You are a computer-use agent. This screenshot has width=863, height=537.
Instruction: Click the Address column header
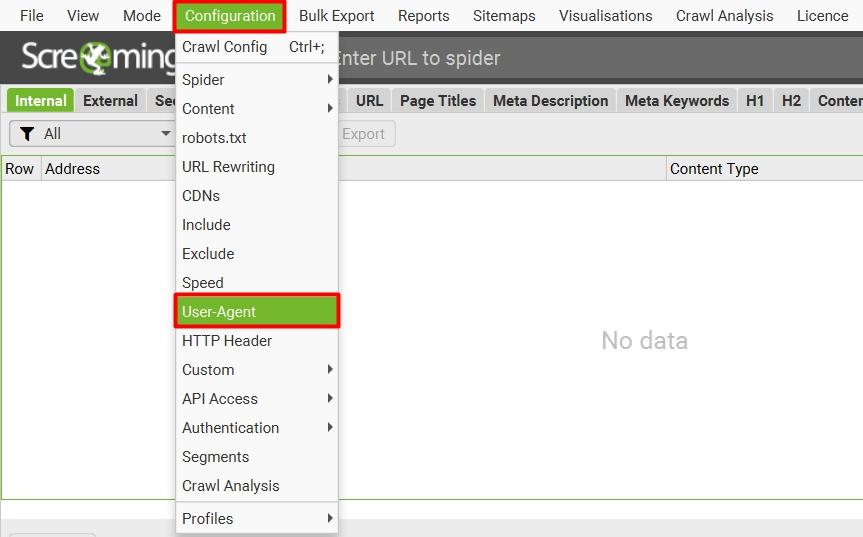pos(72,169)
